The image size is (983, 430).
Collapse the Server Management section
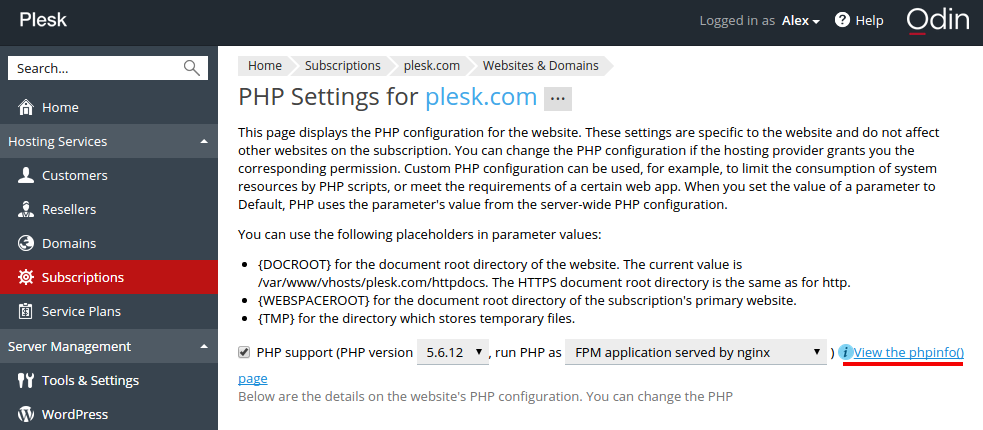pyautogui.click(x=203, y=346)
